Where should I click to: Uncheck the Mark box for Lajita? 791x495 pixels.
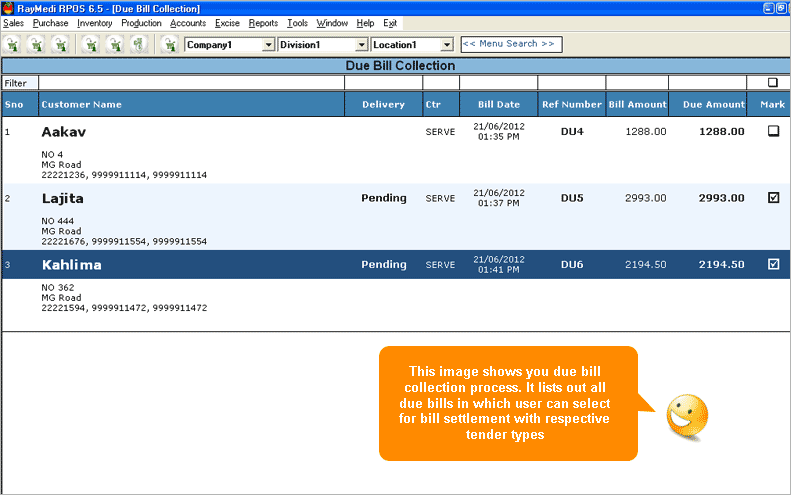(x=773, y=198)
